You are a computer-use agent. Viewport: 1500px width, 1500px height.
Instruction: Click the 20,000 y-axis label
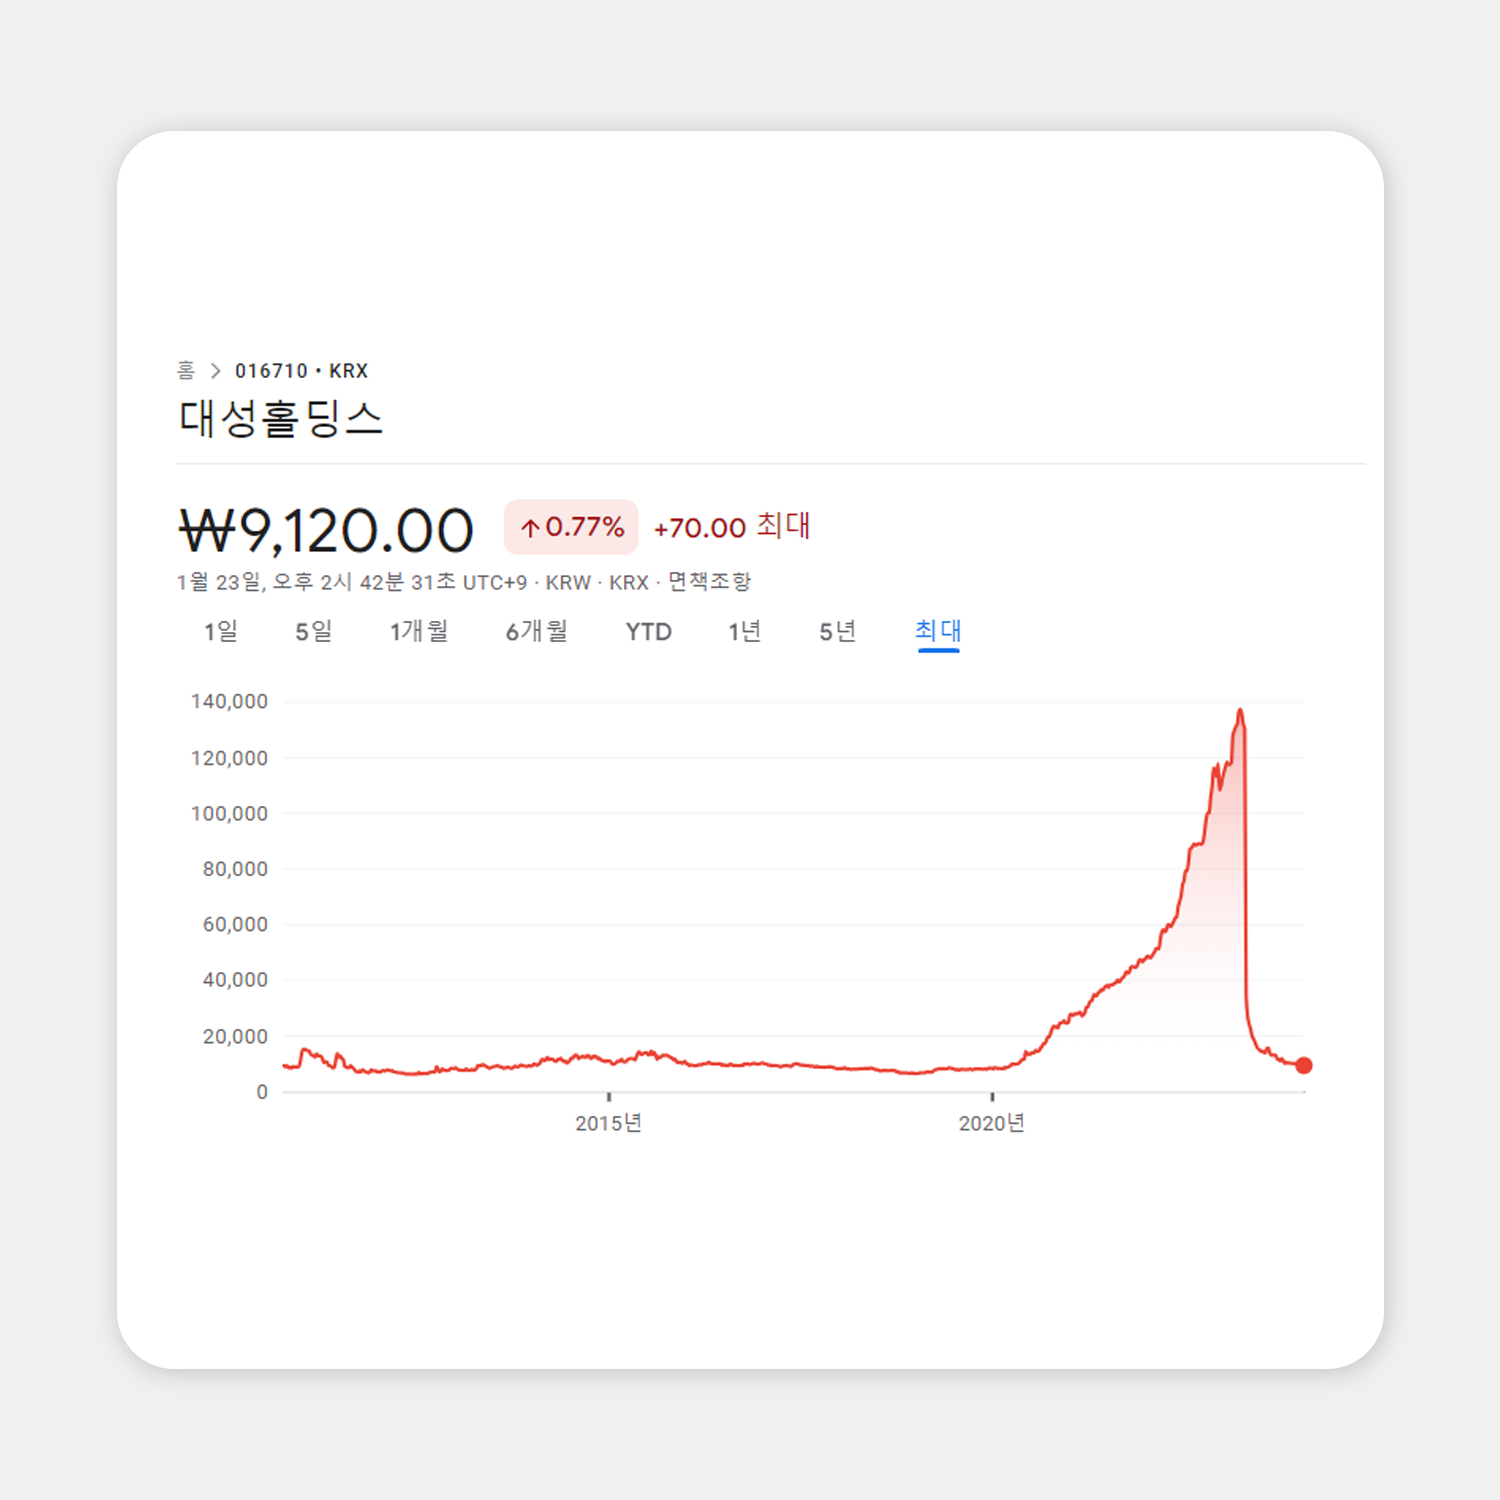[235, 1037]
